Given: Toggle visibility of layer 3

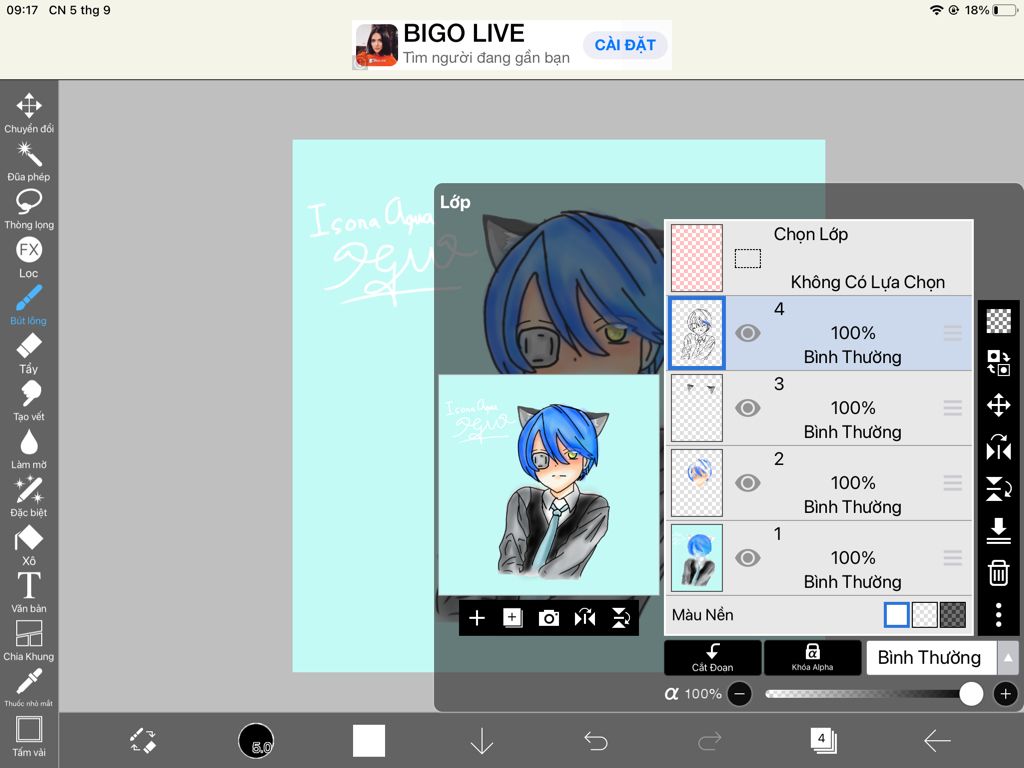Looking at the screenshot, I should (x=748, y=408).
